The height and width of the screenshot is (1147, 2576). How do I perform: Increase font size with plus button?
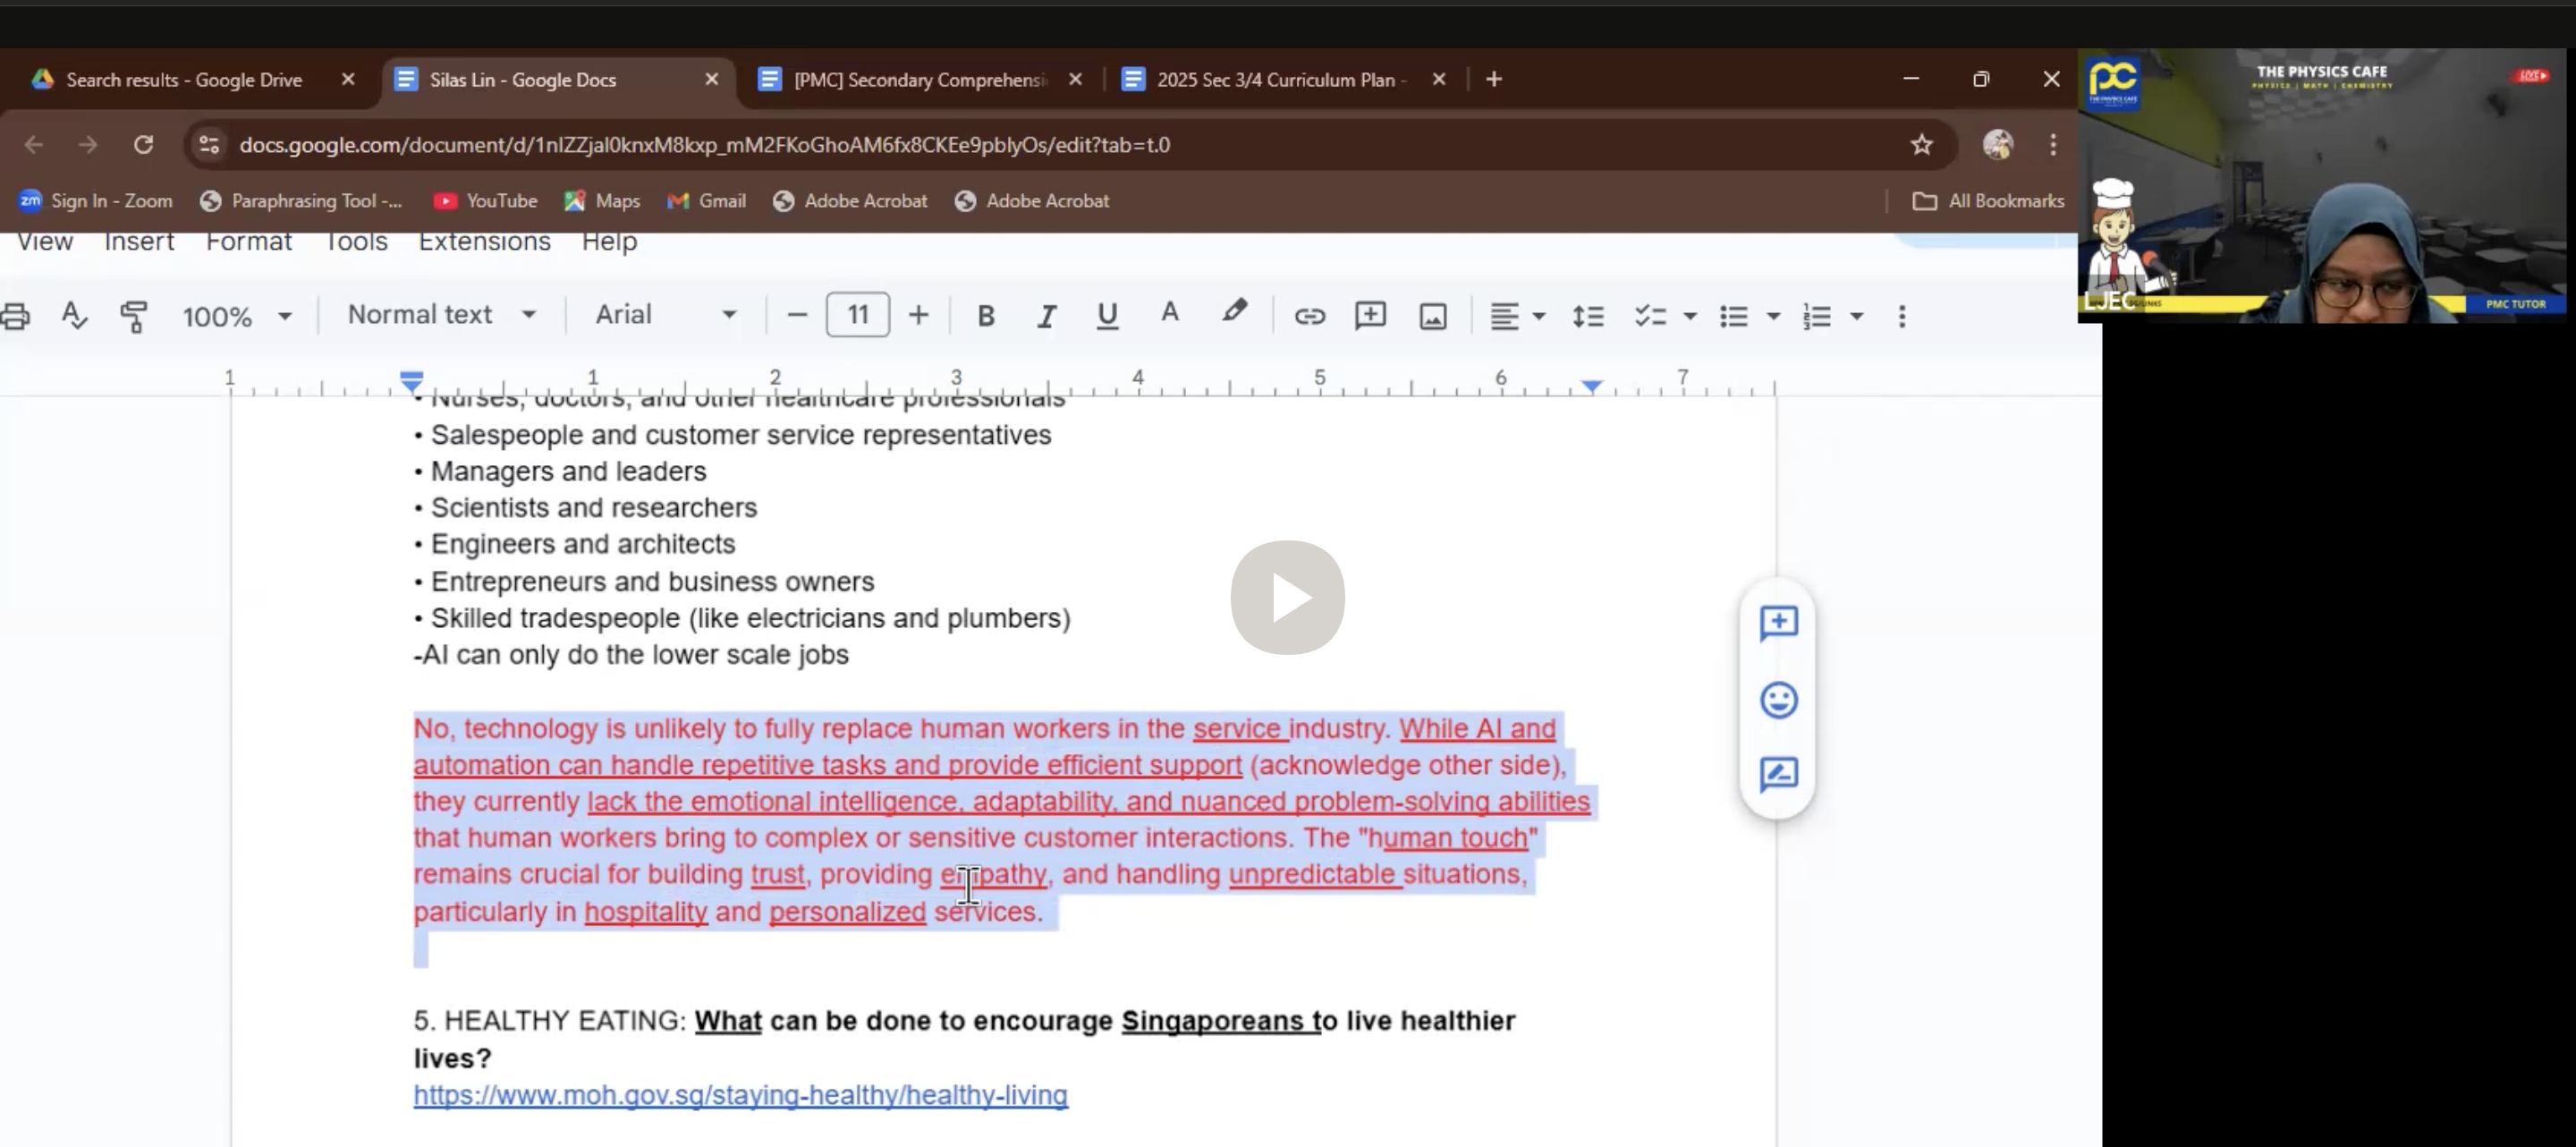coord(919,315)
